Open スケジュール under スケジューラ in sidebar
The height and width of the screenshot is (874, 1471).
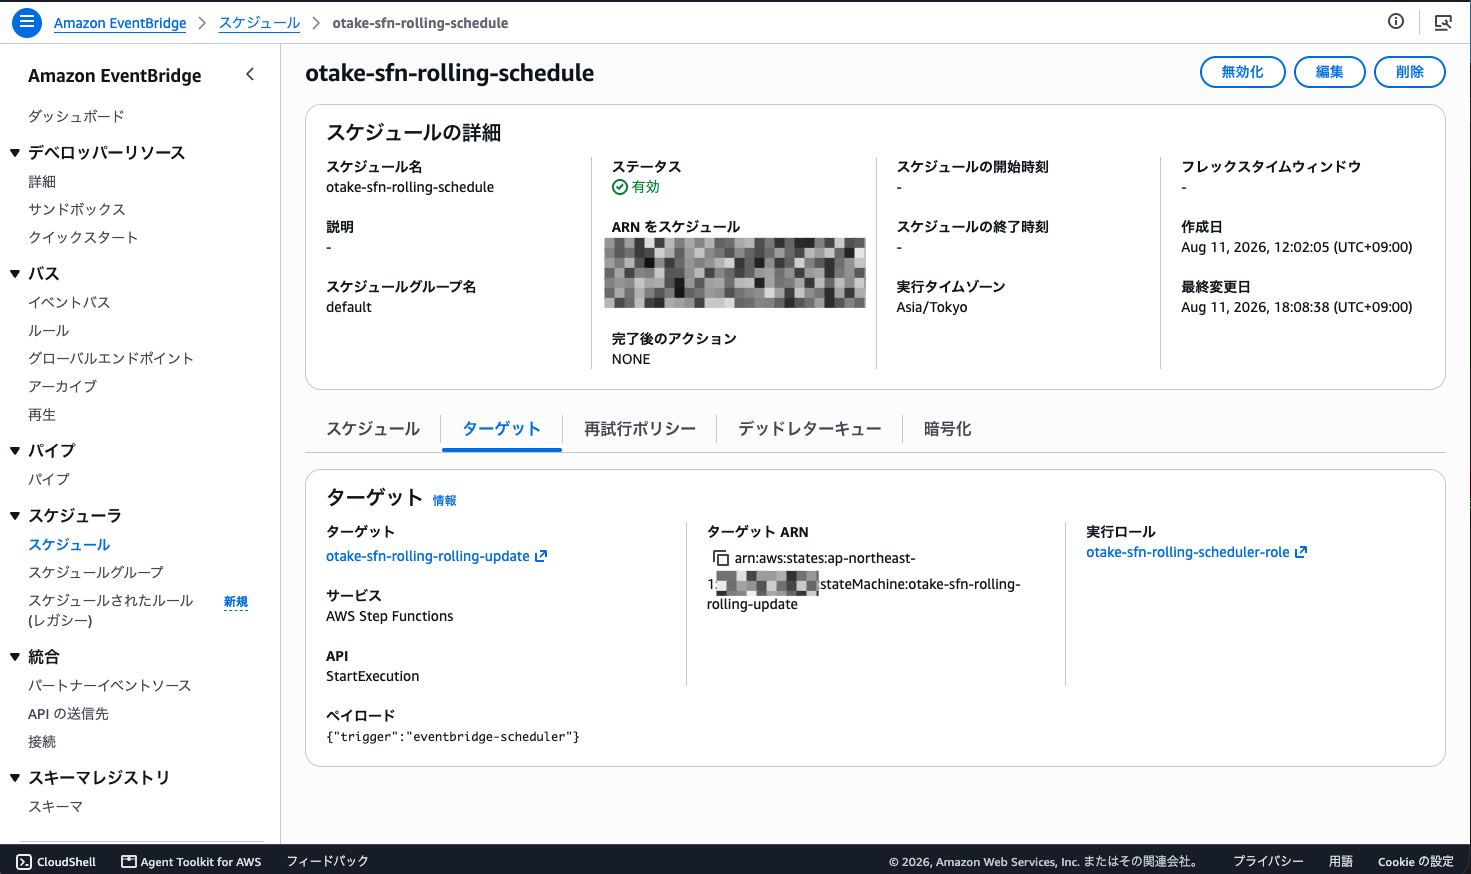69,544
